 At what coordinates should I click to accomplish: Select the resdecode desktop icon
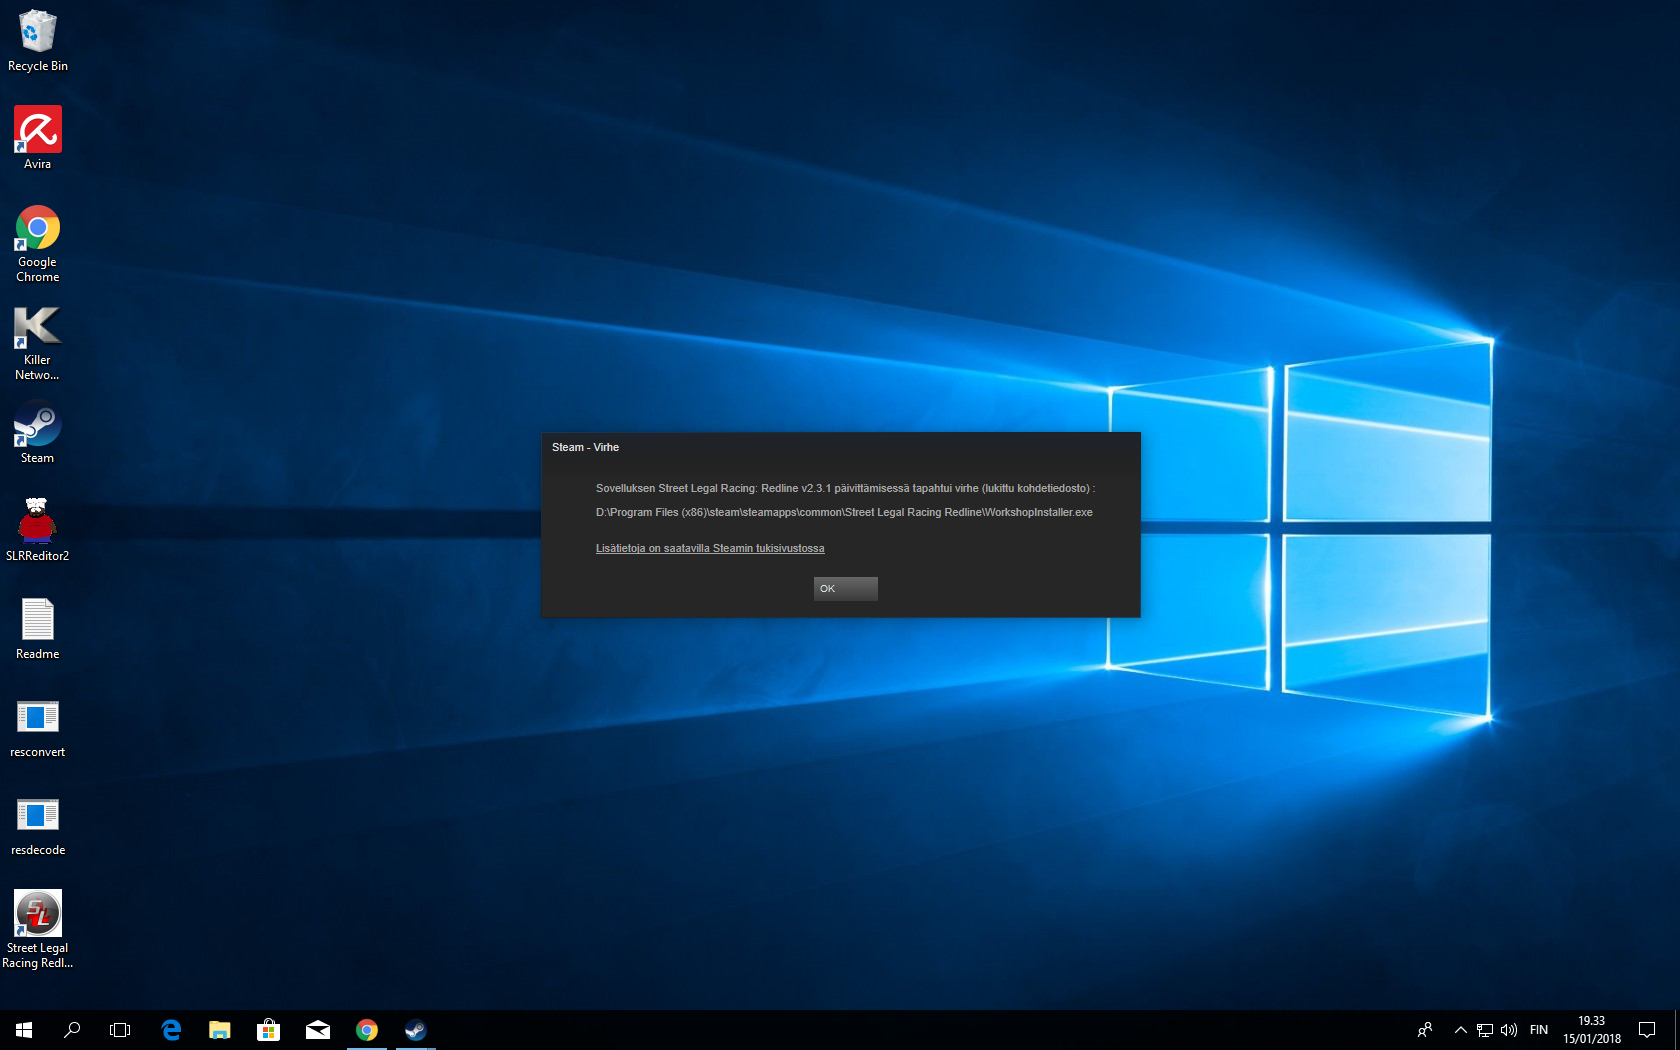38,824
